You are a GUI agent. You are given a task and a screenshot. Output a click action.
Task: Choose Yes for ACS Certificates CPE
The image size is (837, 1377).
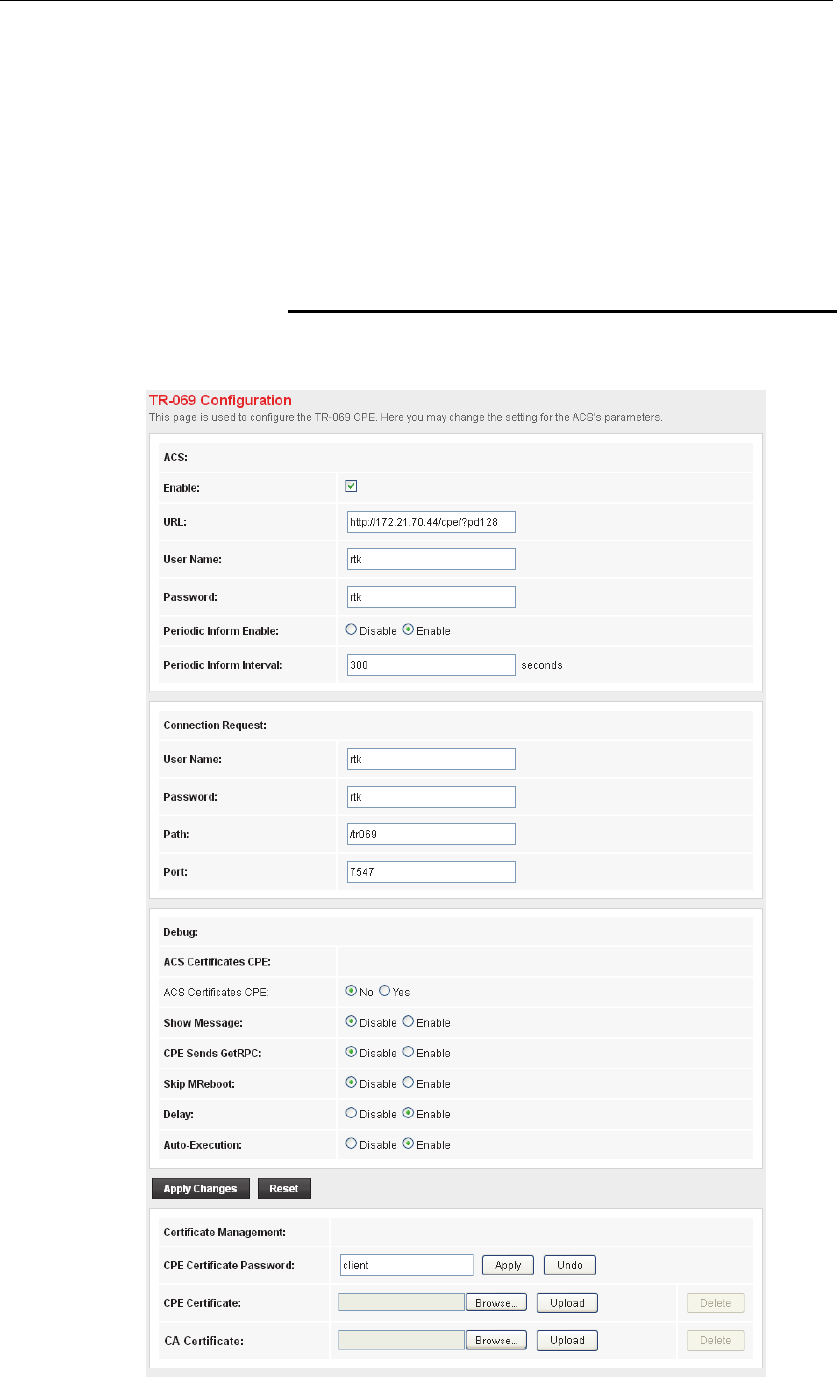point(385,991)
